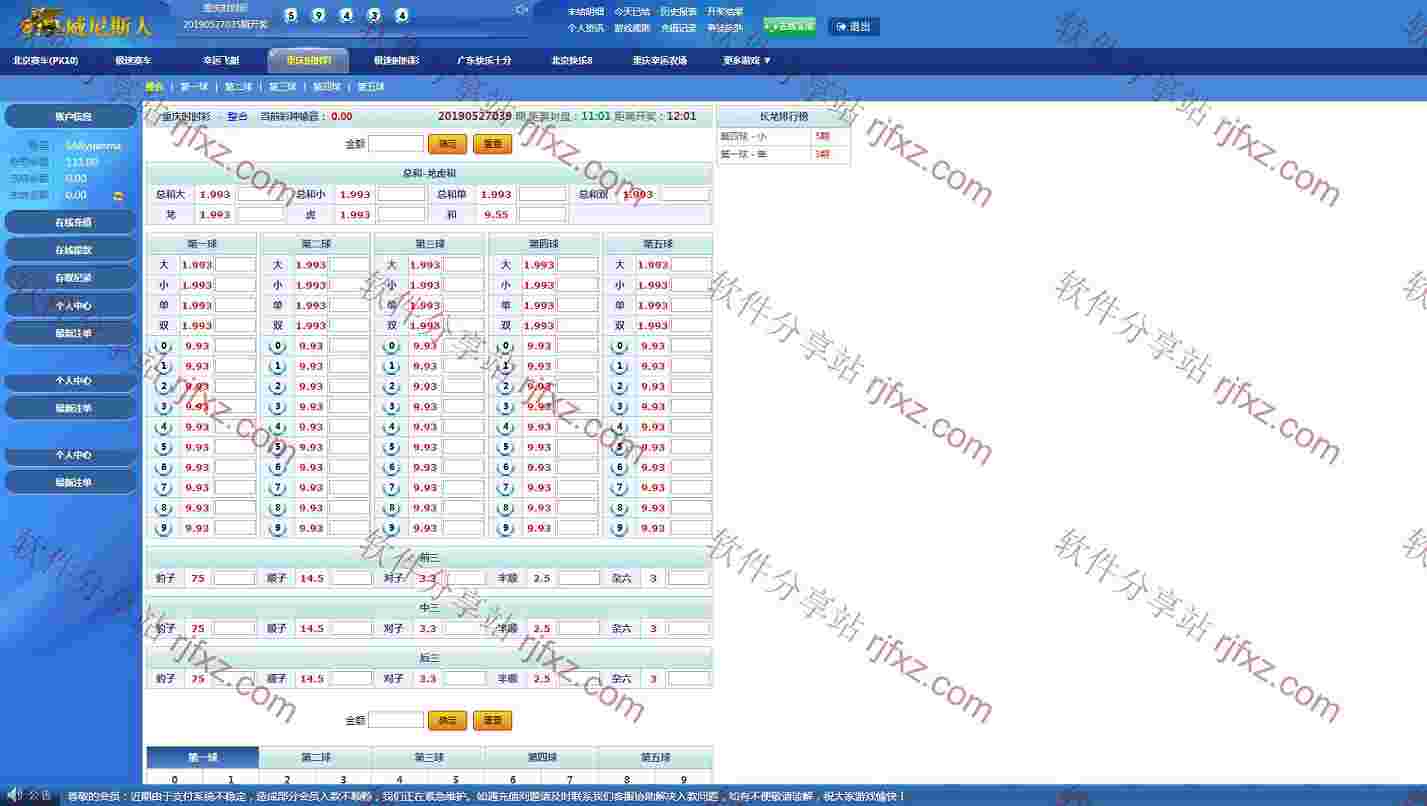Click 第四球 - 小 row in 长龙排行榜

click(784, 136)
